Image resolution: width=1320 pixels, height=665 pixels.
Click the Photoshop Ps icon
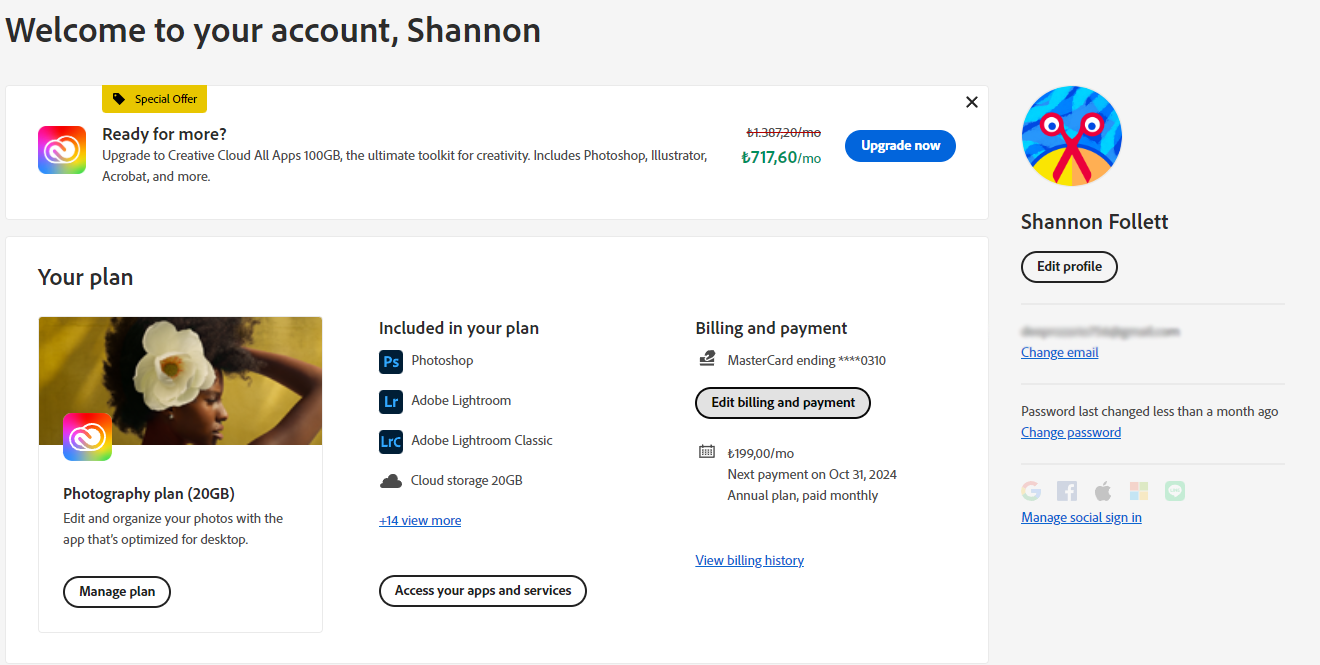pos(391,361)
